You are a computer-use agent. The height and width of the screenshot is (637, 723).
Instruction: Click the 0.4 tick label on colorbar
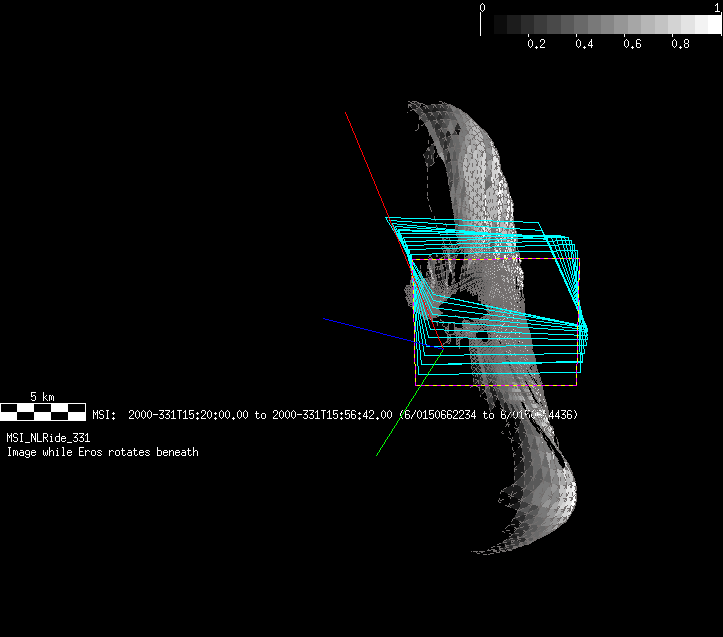coord(584,44)
